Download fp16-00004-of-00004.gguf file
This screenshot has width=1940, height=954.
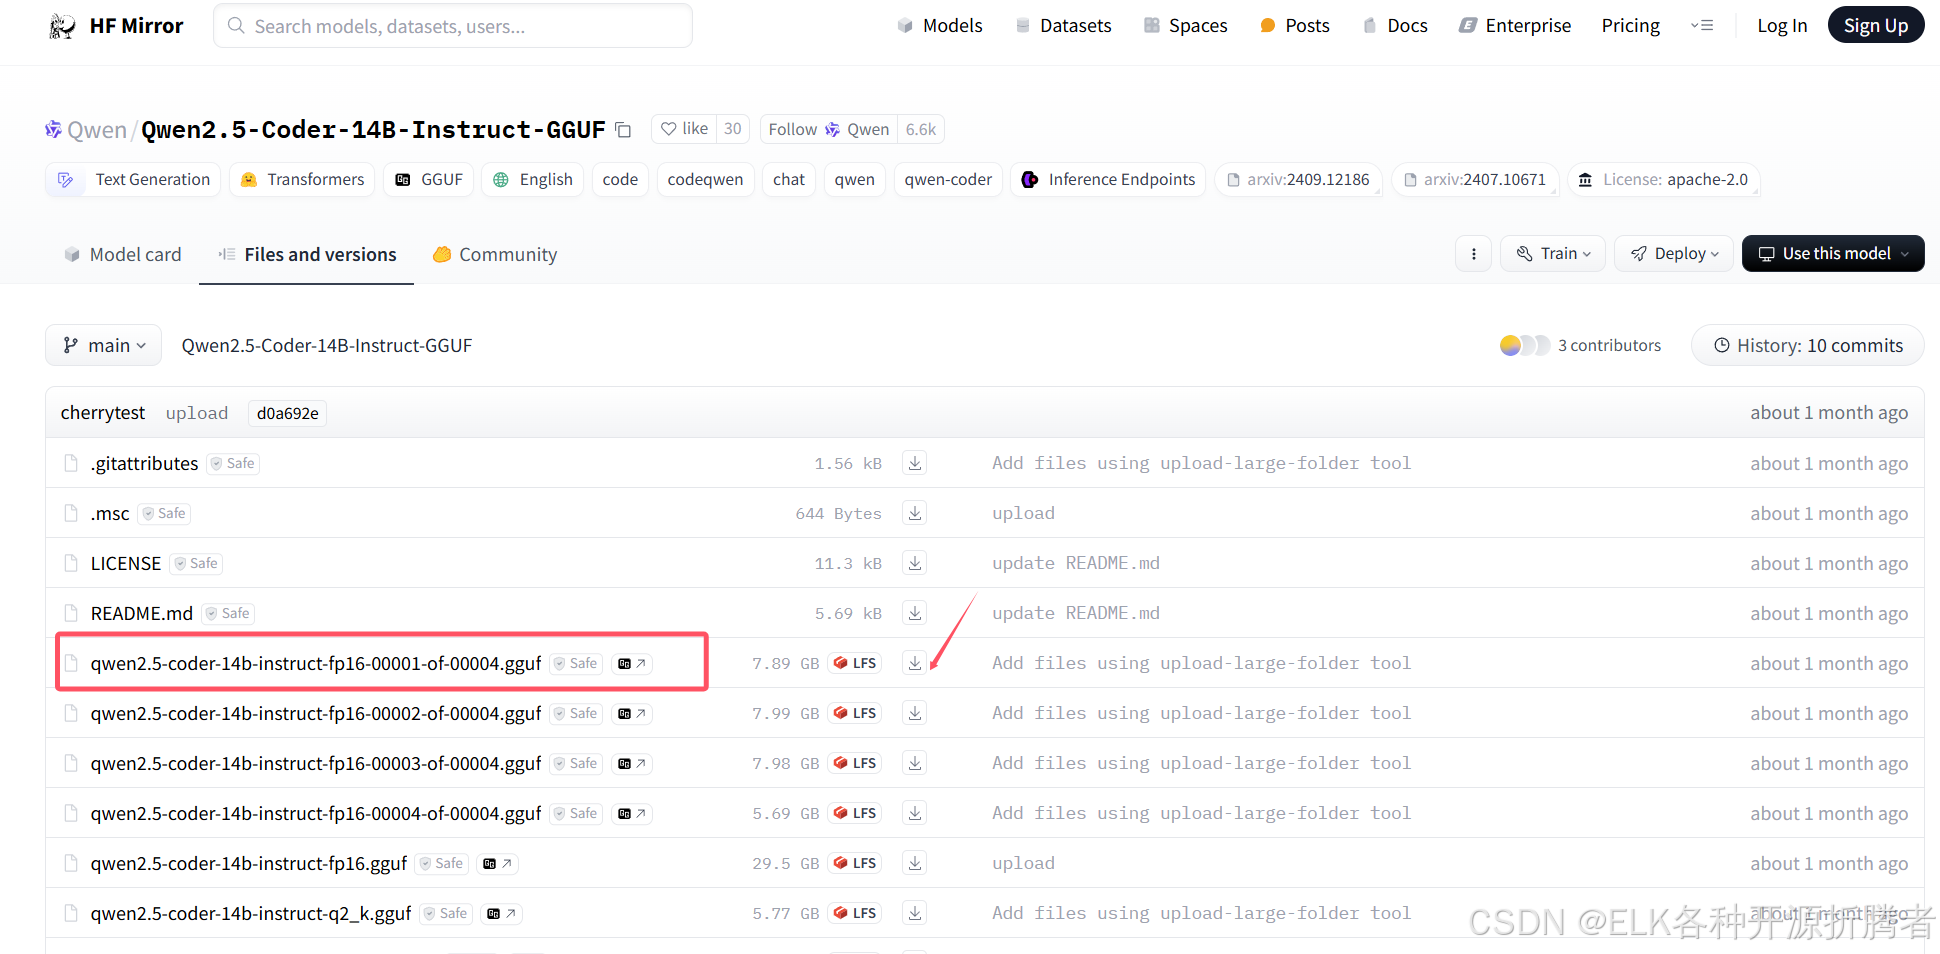(914, 813)
